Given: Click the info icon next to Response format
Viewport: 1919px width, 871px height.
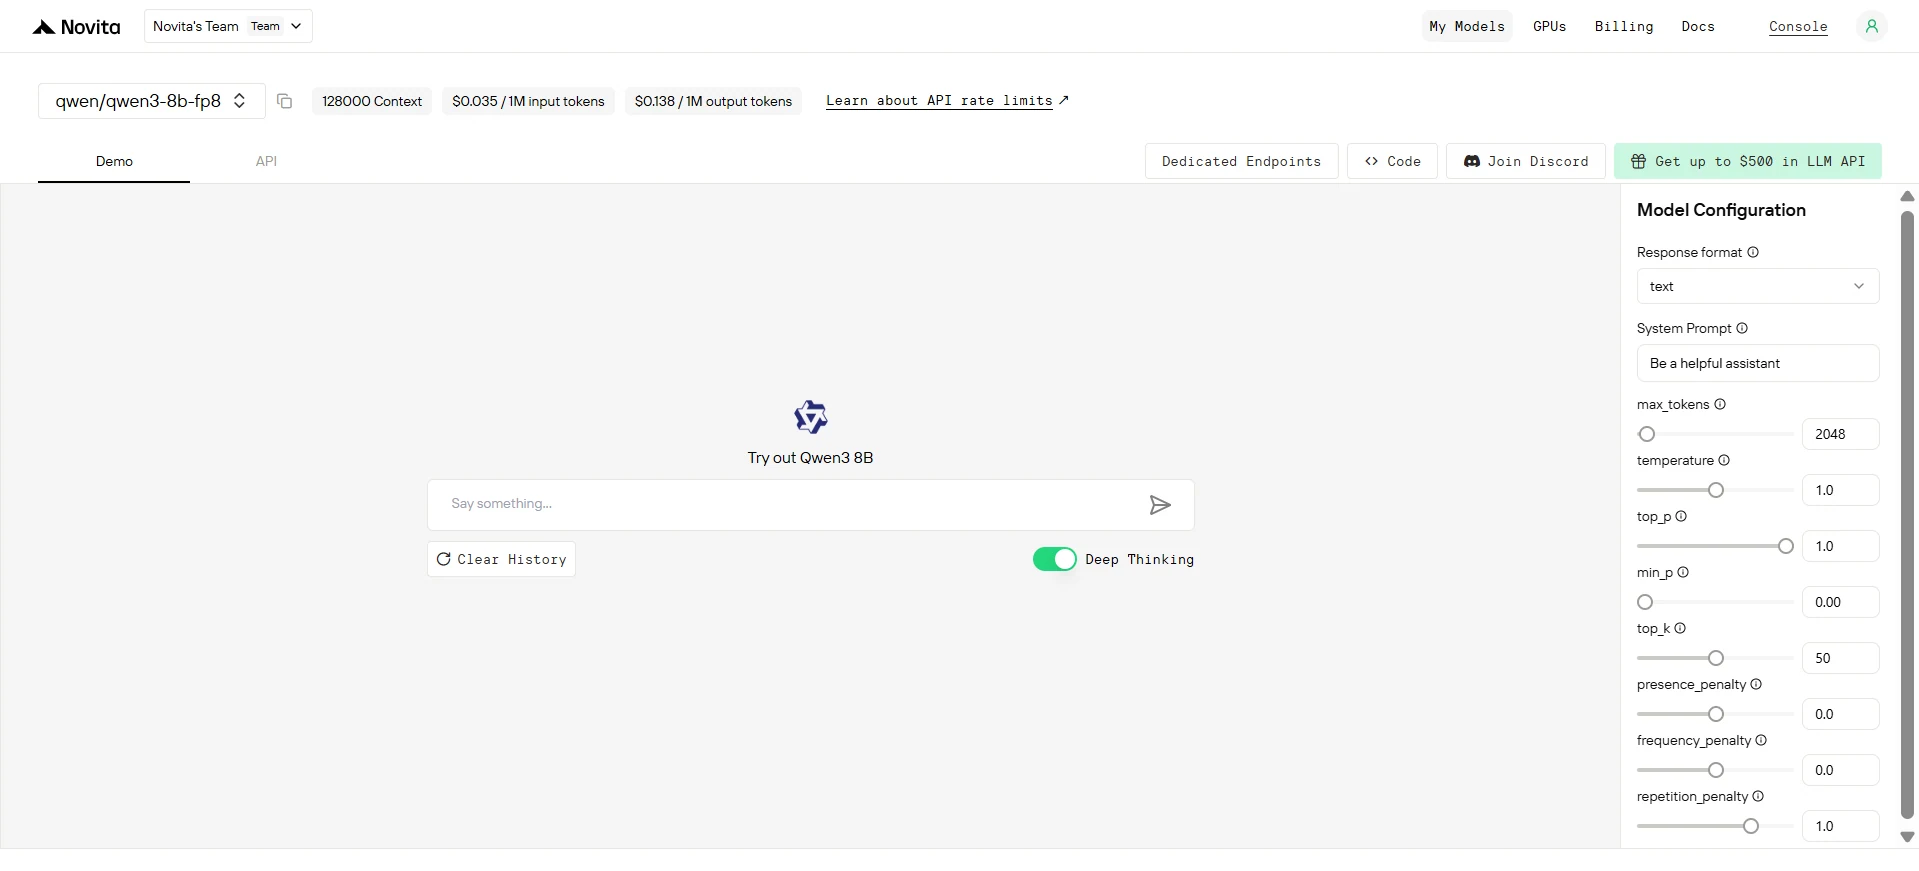Looking at the screenshot, I should tap(1753, 252).
